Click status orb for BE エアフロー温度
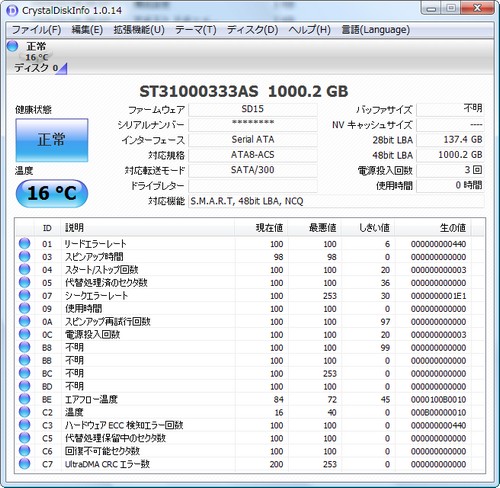The image size is (500, 488). click(x=24, y=399)
